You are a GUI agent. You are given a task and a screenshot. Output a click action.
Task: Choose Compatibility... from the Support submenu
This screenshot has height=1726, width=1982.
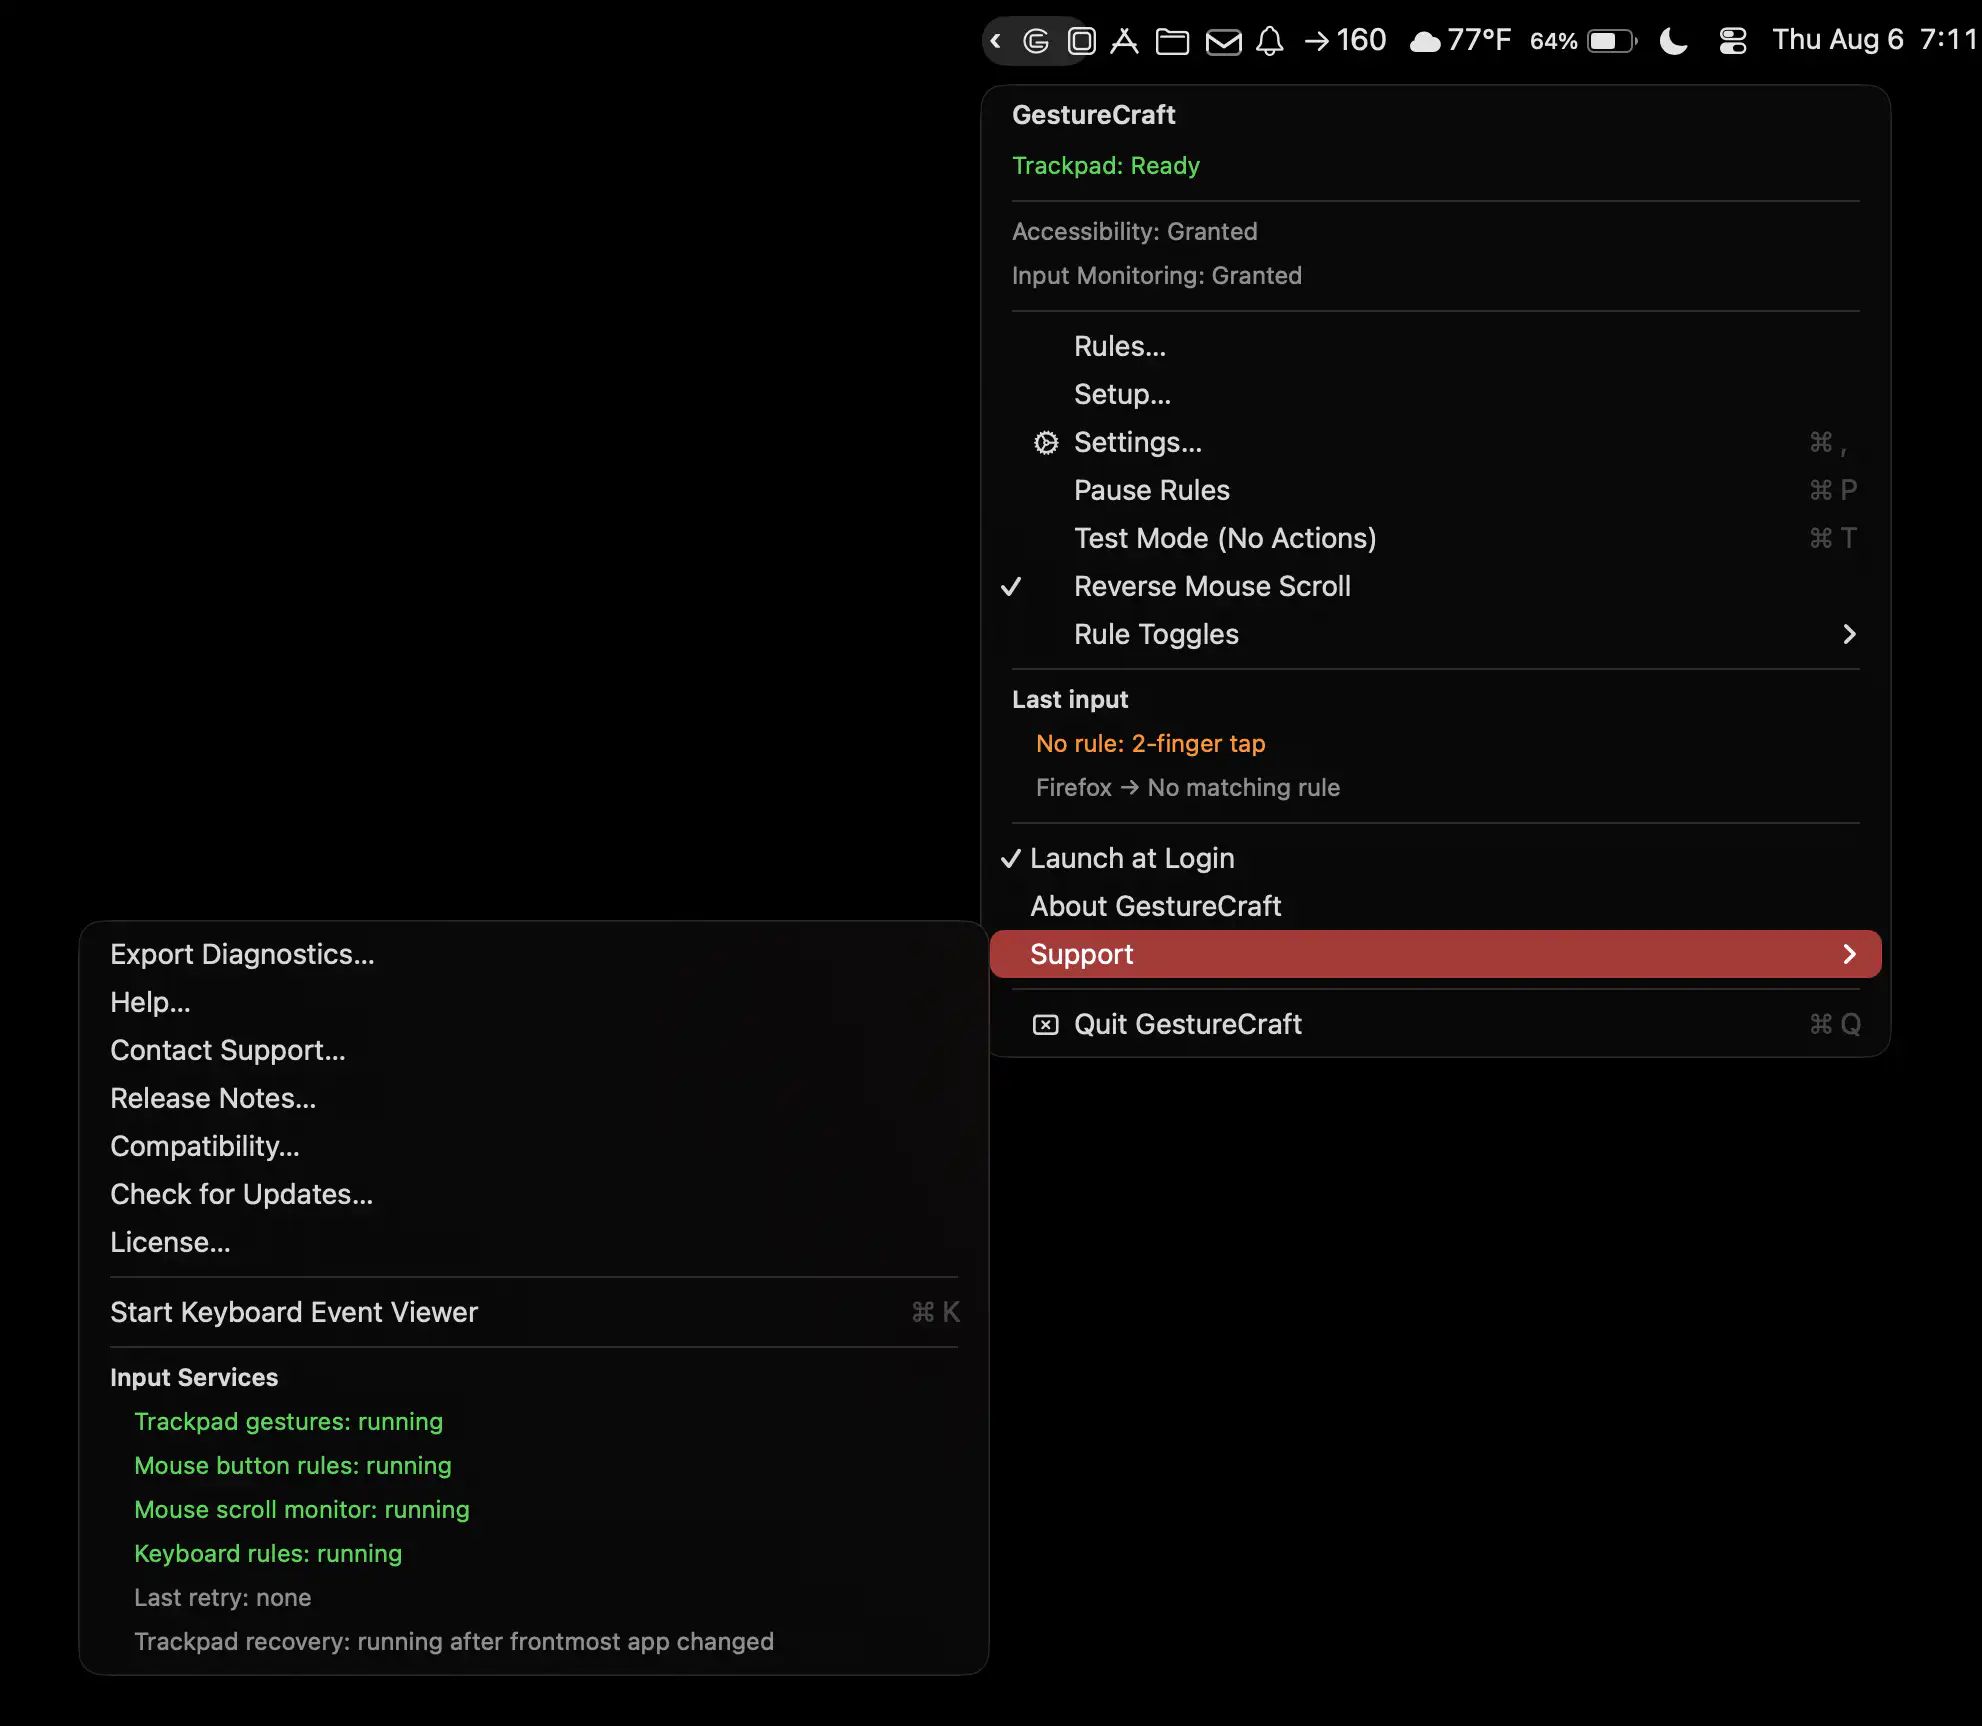534,1146
